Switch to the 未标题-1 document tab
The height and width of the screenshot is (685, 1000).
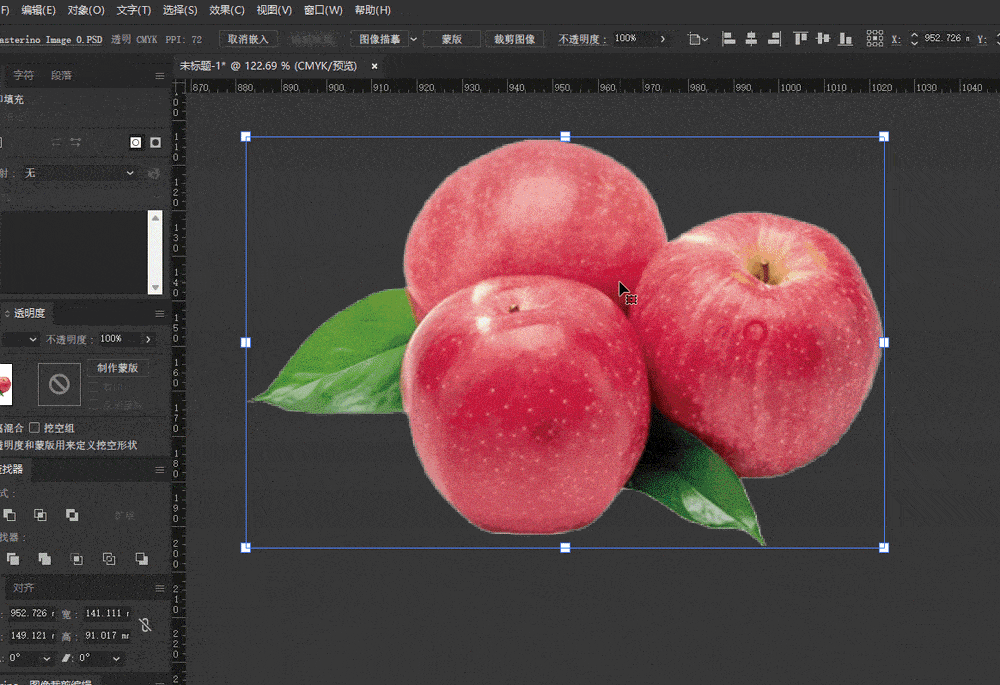pyautogui.click(x=268, y=66)
